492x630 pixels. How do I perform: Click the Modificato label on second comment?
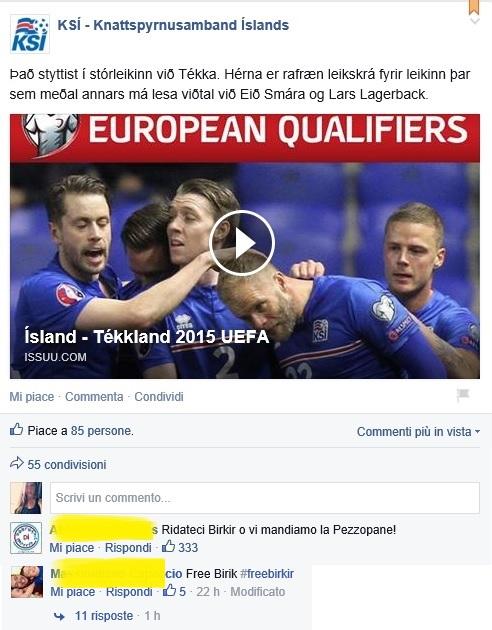coord(257,591)
